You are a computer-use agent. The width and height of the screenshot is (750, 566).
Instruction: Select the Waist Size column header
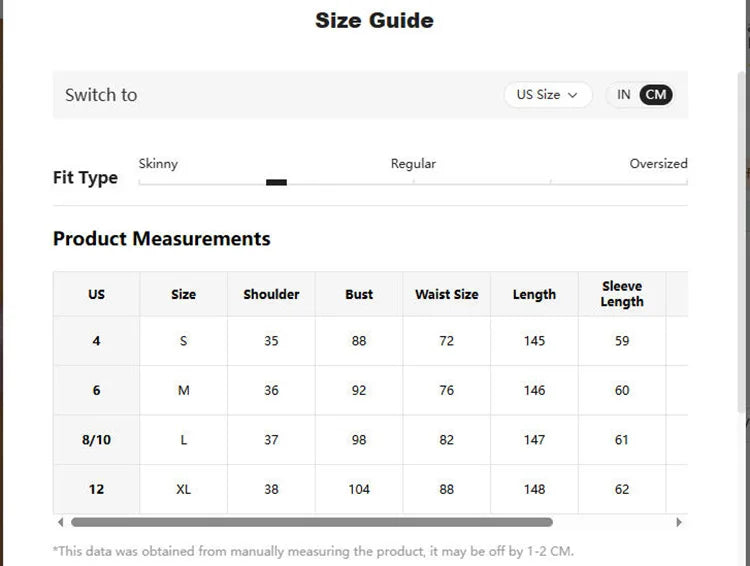coord(447,294)
